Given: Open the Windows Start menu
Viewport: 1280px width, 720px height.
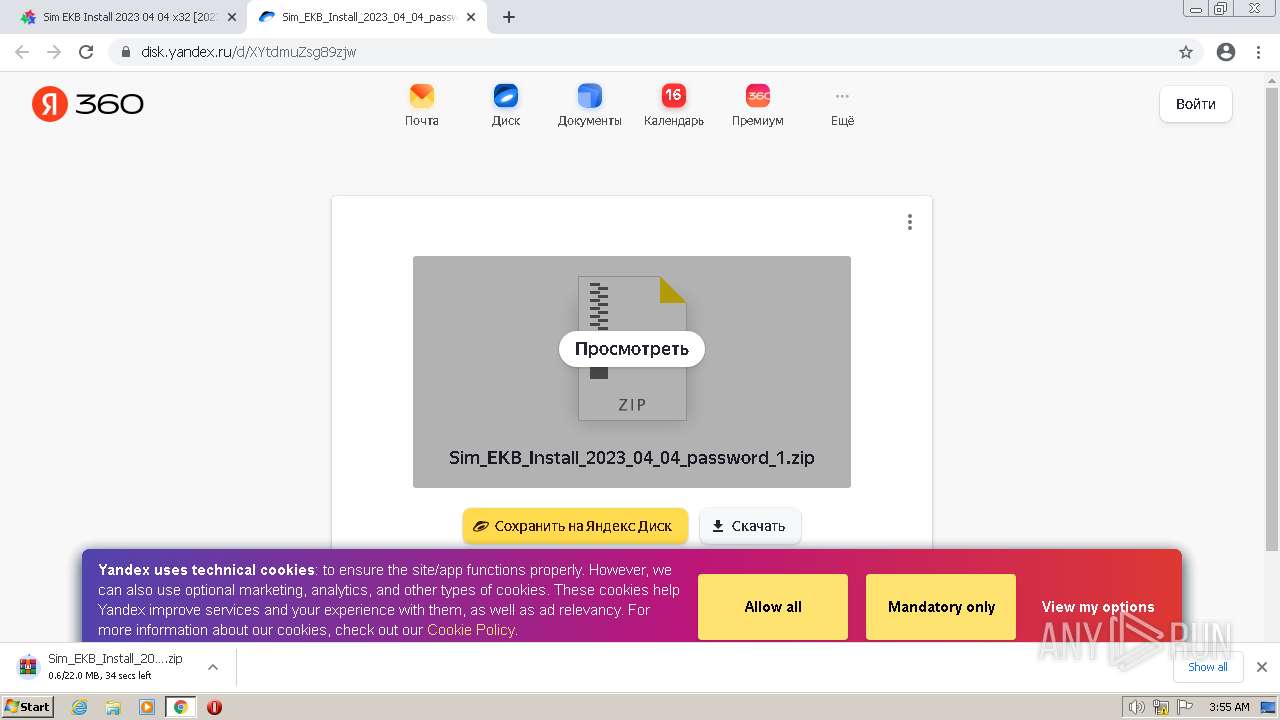Looking at the screenshot, I should [27, 707].
